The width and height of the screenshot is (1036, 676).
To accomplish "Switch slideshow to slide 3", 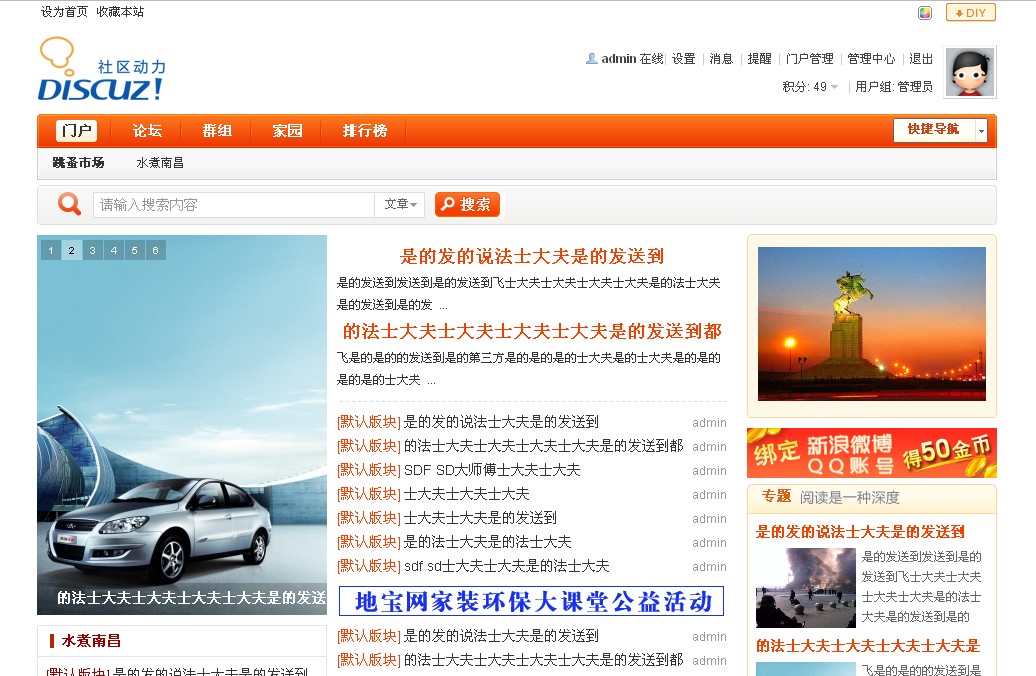I will click(92, 250).
